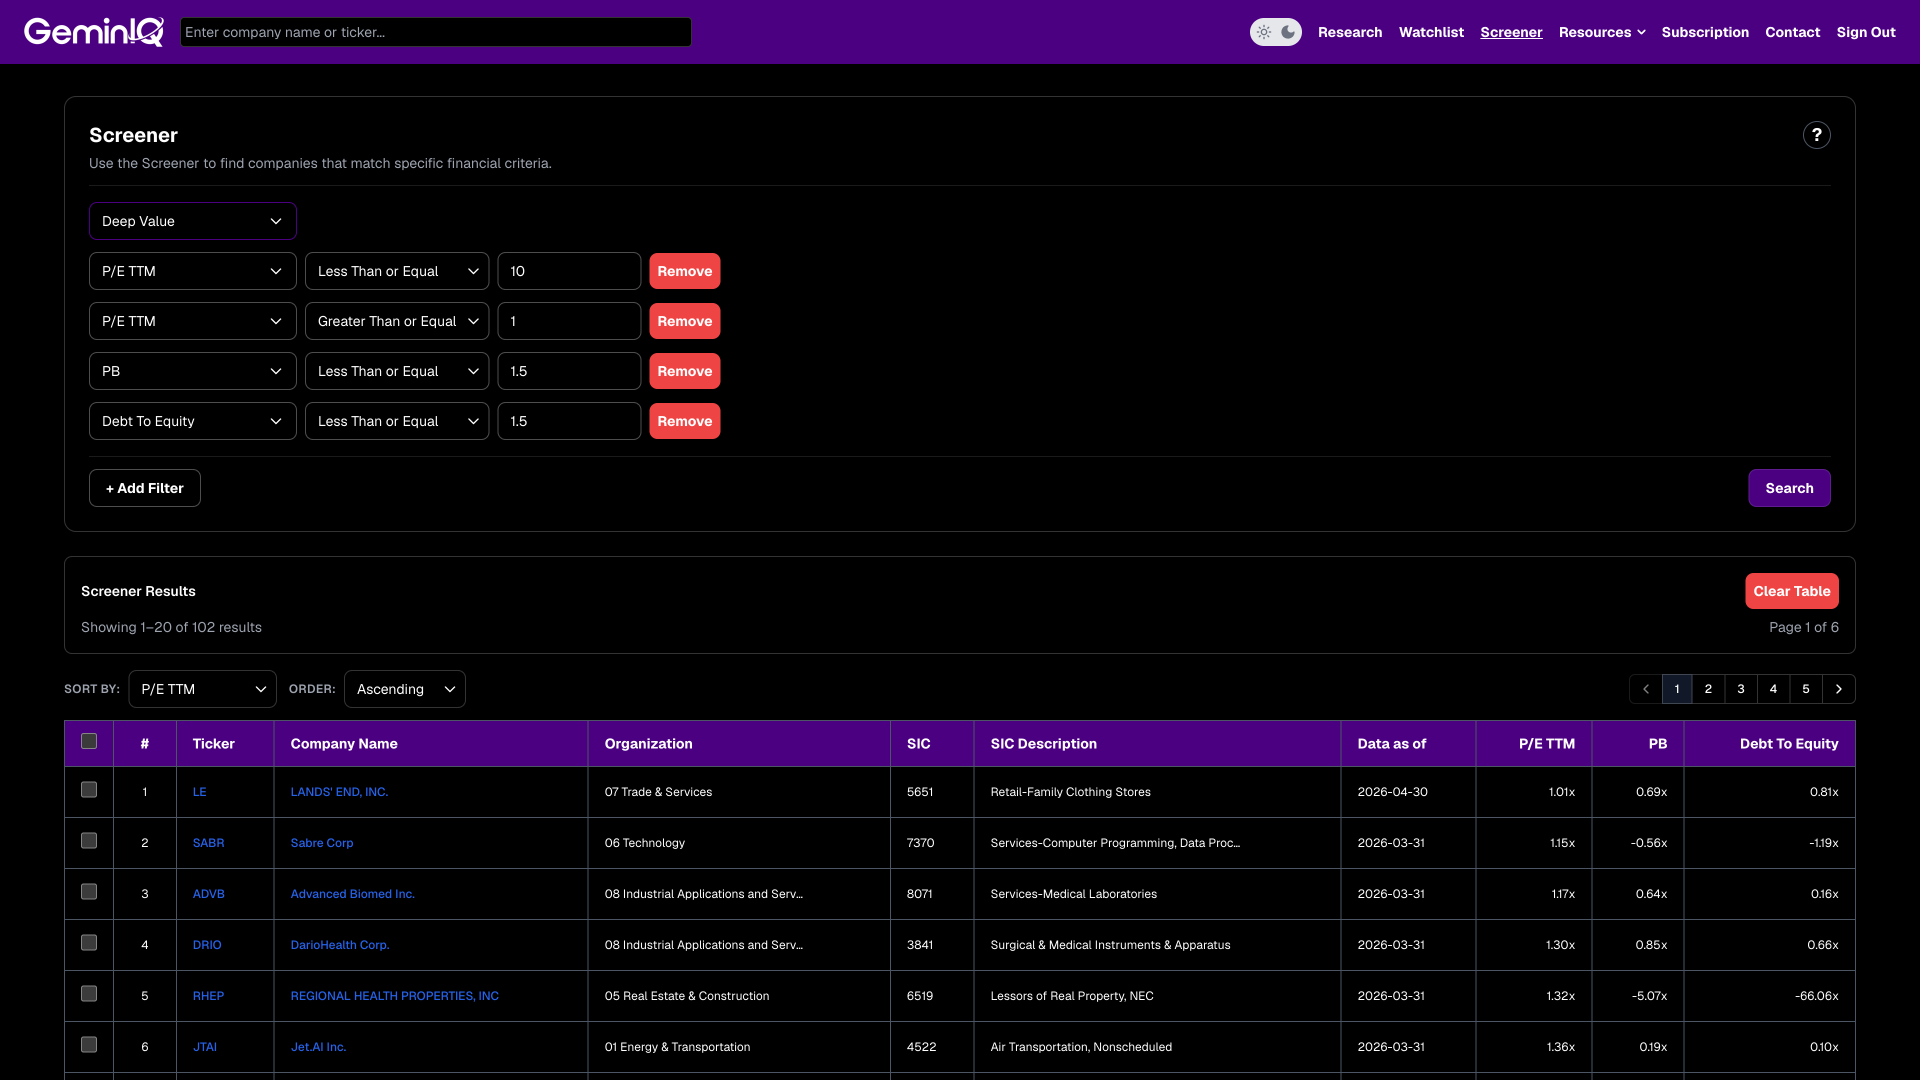Open the Debt To Equity metric dropdown

[192, 421]
